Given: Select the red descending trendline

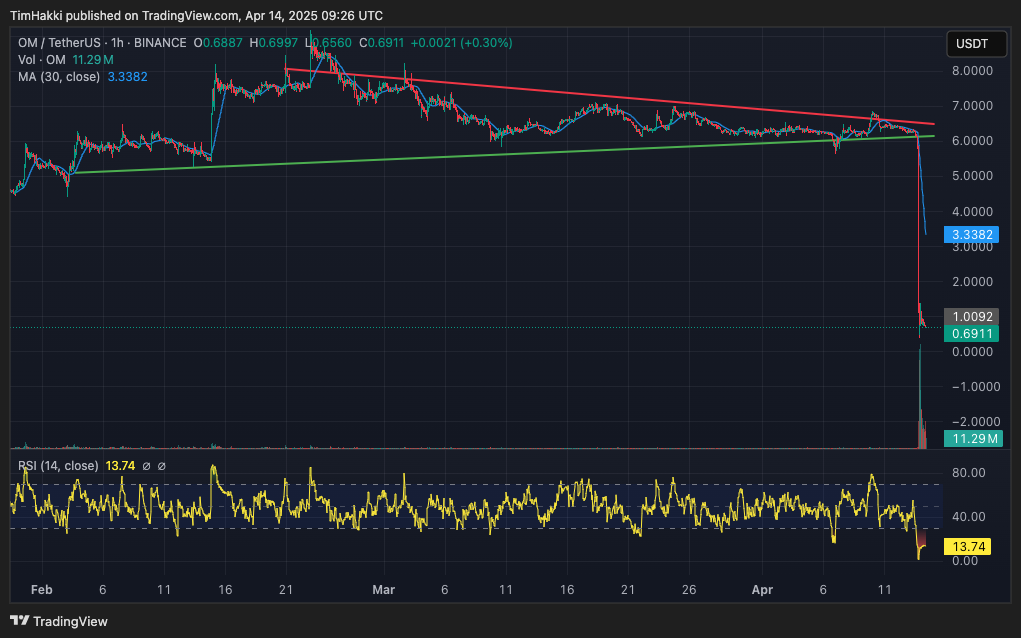Looking at the screenshot, I should (600, 98).
